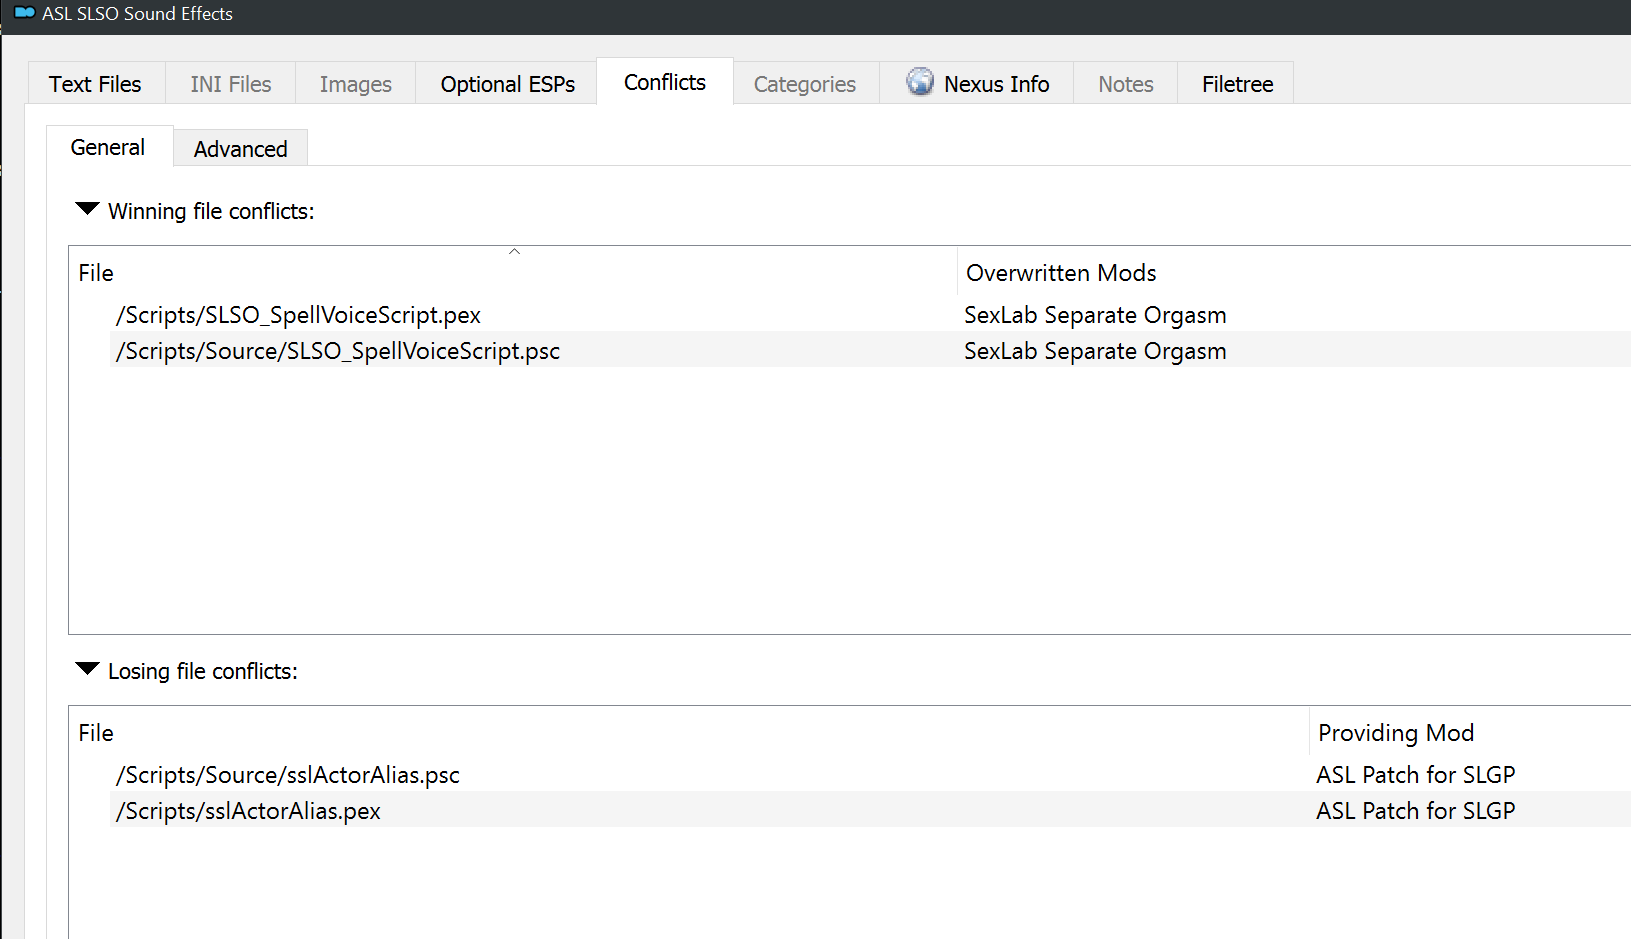Switch to the Images tab
The height and width of the screenshot is (939, 1631).
[x=355, y=84]
